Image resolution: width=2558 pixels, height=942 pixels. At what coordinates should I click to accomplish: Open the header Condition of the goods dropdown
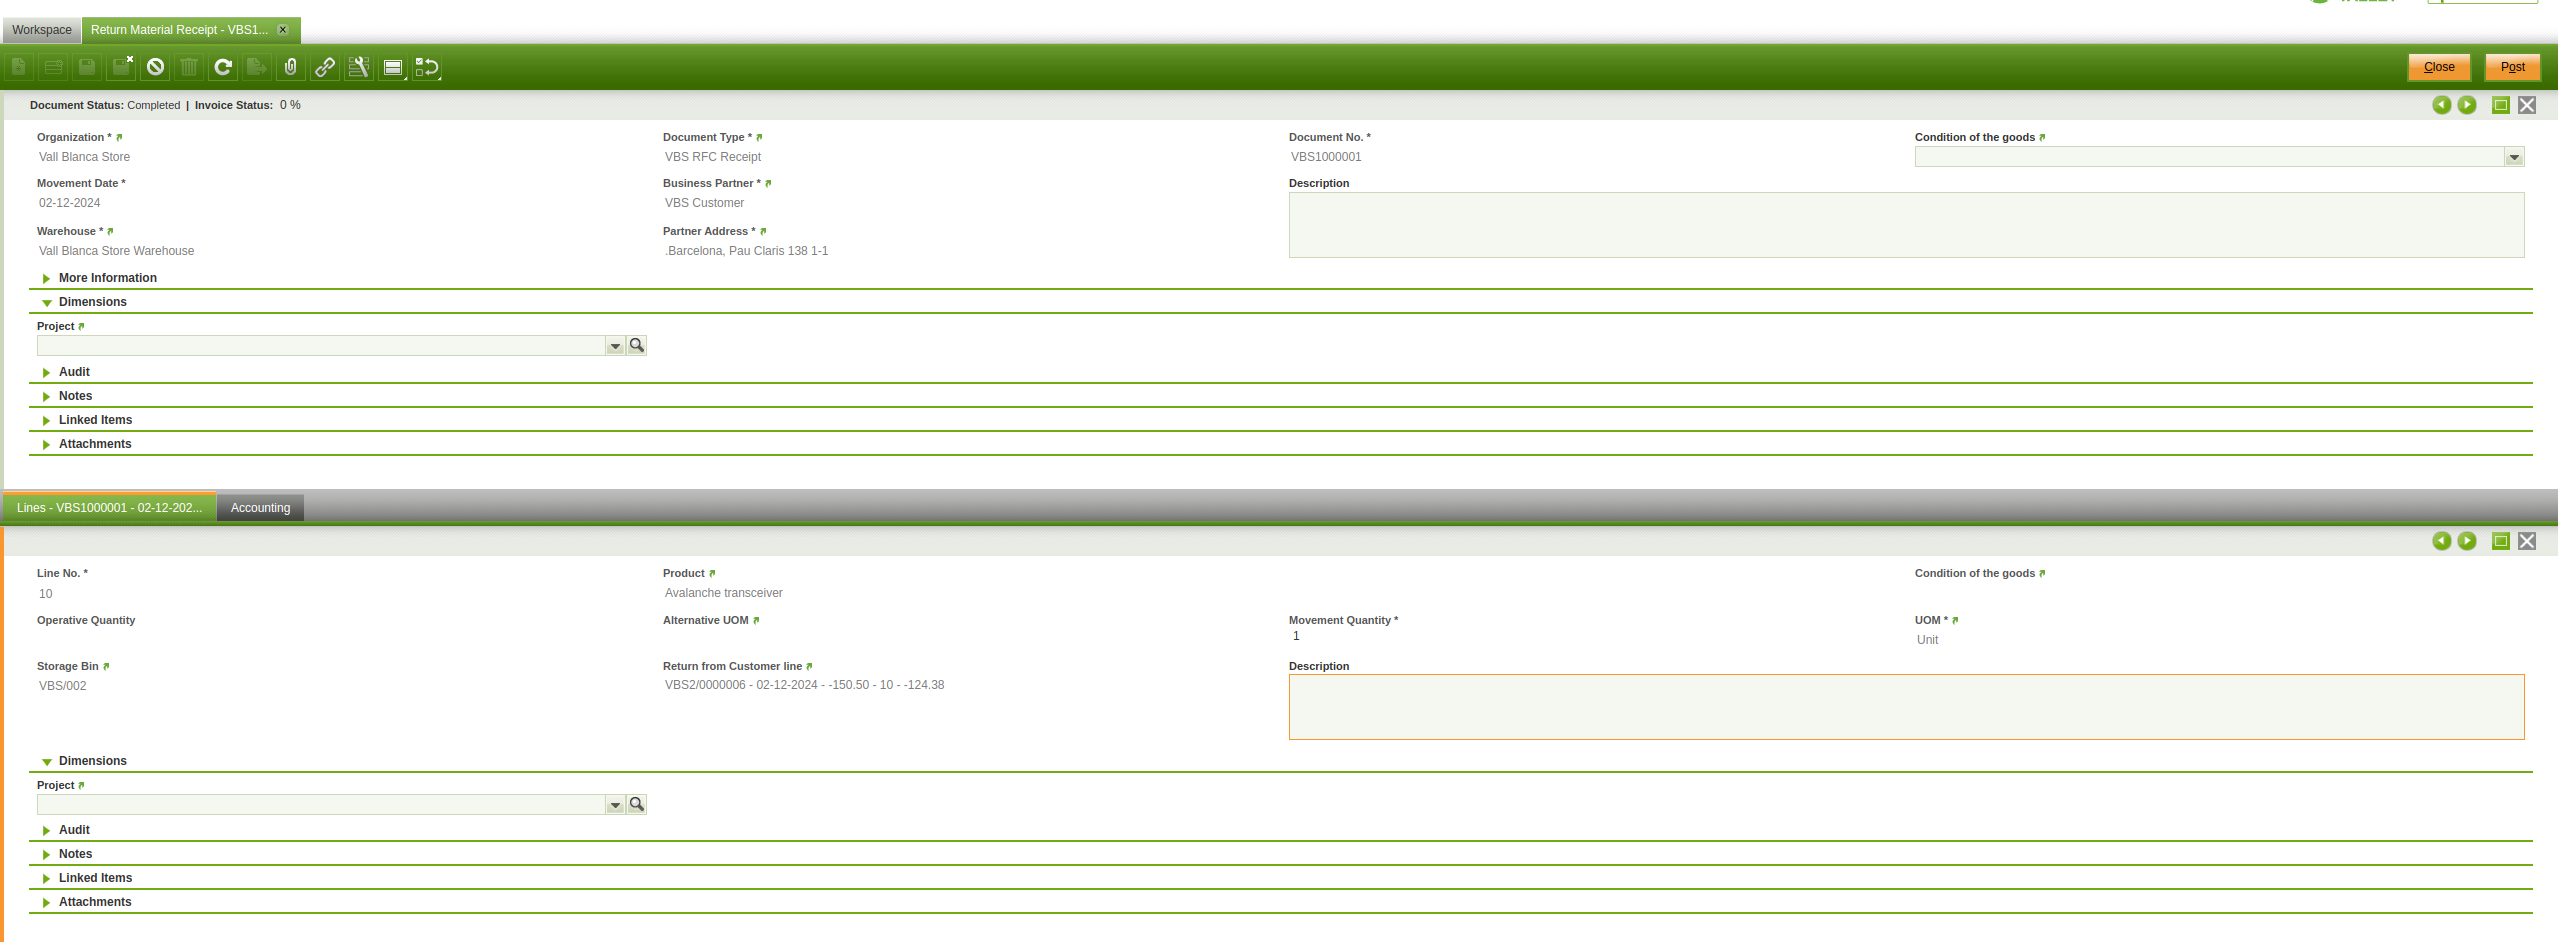coord(2514,157)
